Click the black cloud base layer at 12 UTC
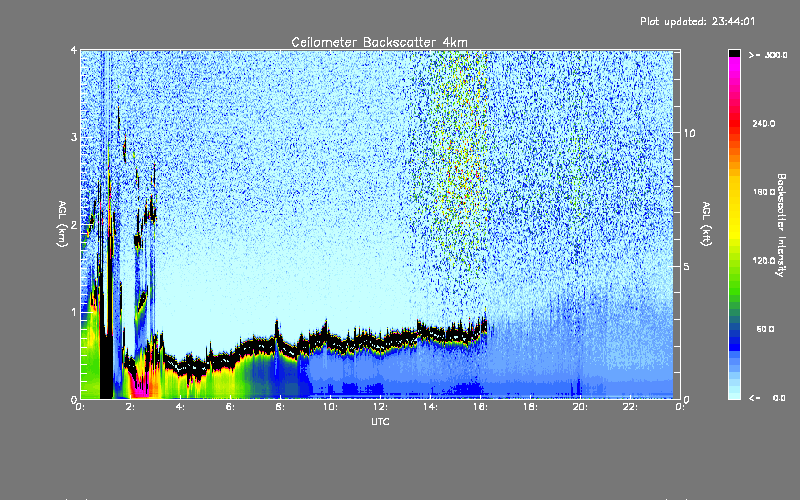 [x=380, y=343]
